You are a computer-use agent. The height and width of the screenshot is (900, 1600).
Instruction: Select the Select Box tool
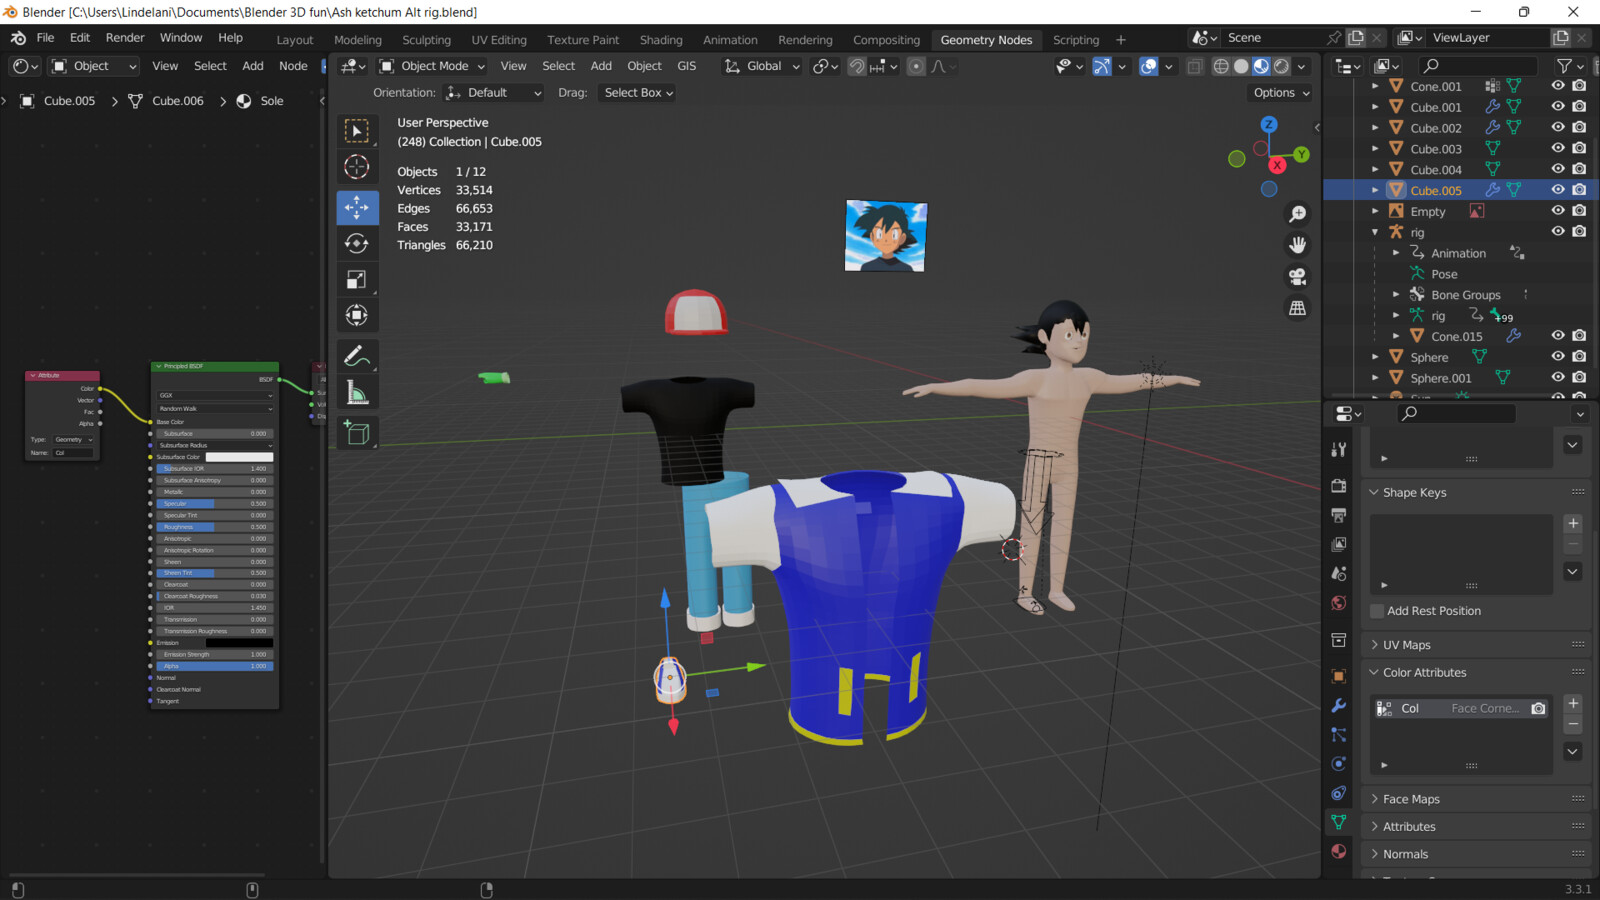pos(357,131)
